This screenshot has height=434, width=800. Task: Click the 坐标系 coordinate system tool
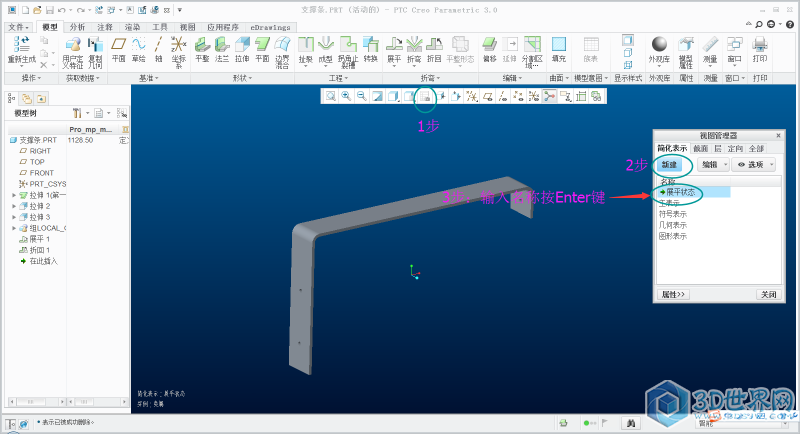tap(179, 52)
